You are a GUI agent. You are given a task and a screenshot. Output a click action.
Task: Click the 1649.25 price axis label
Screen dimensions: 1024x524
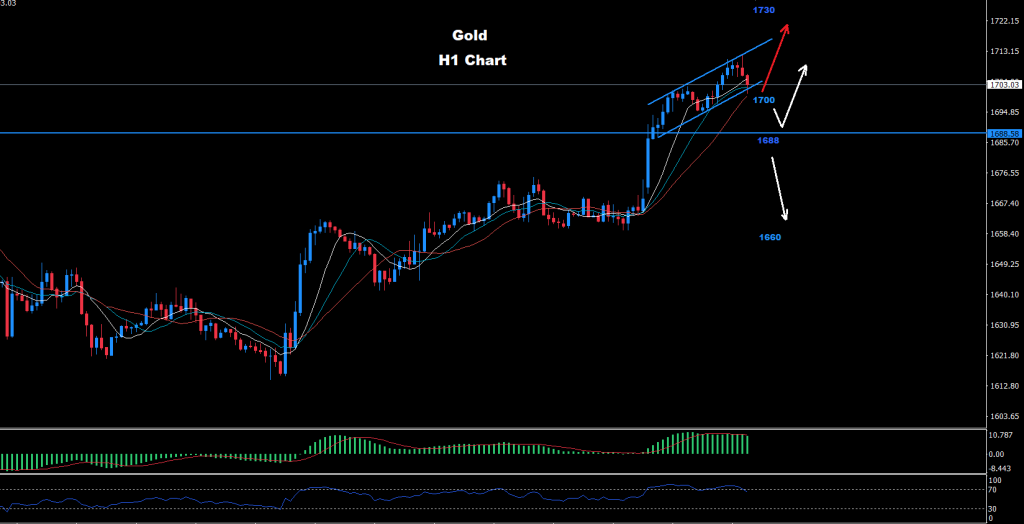(1004, 265)
